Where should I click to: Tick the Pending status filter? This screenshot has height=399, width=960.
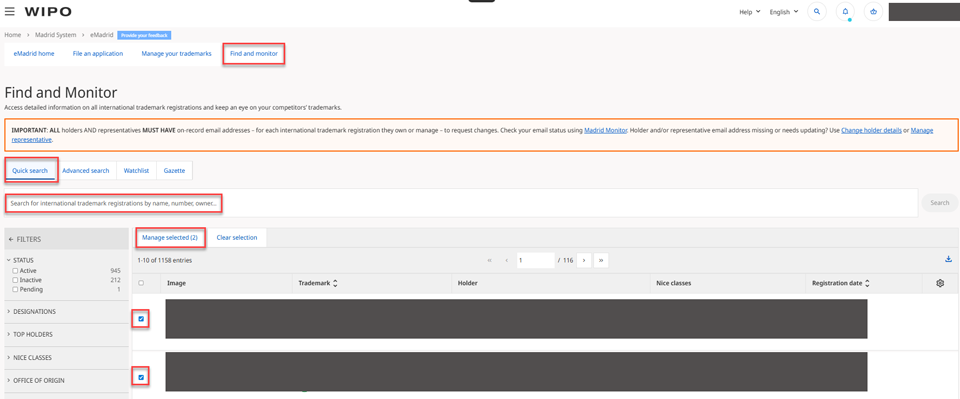(x=15, y=289)
